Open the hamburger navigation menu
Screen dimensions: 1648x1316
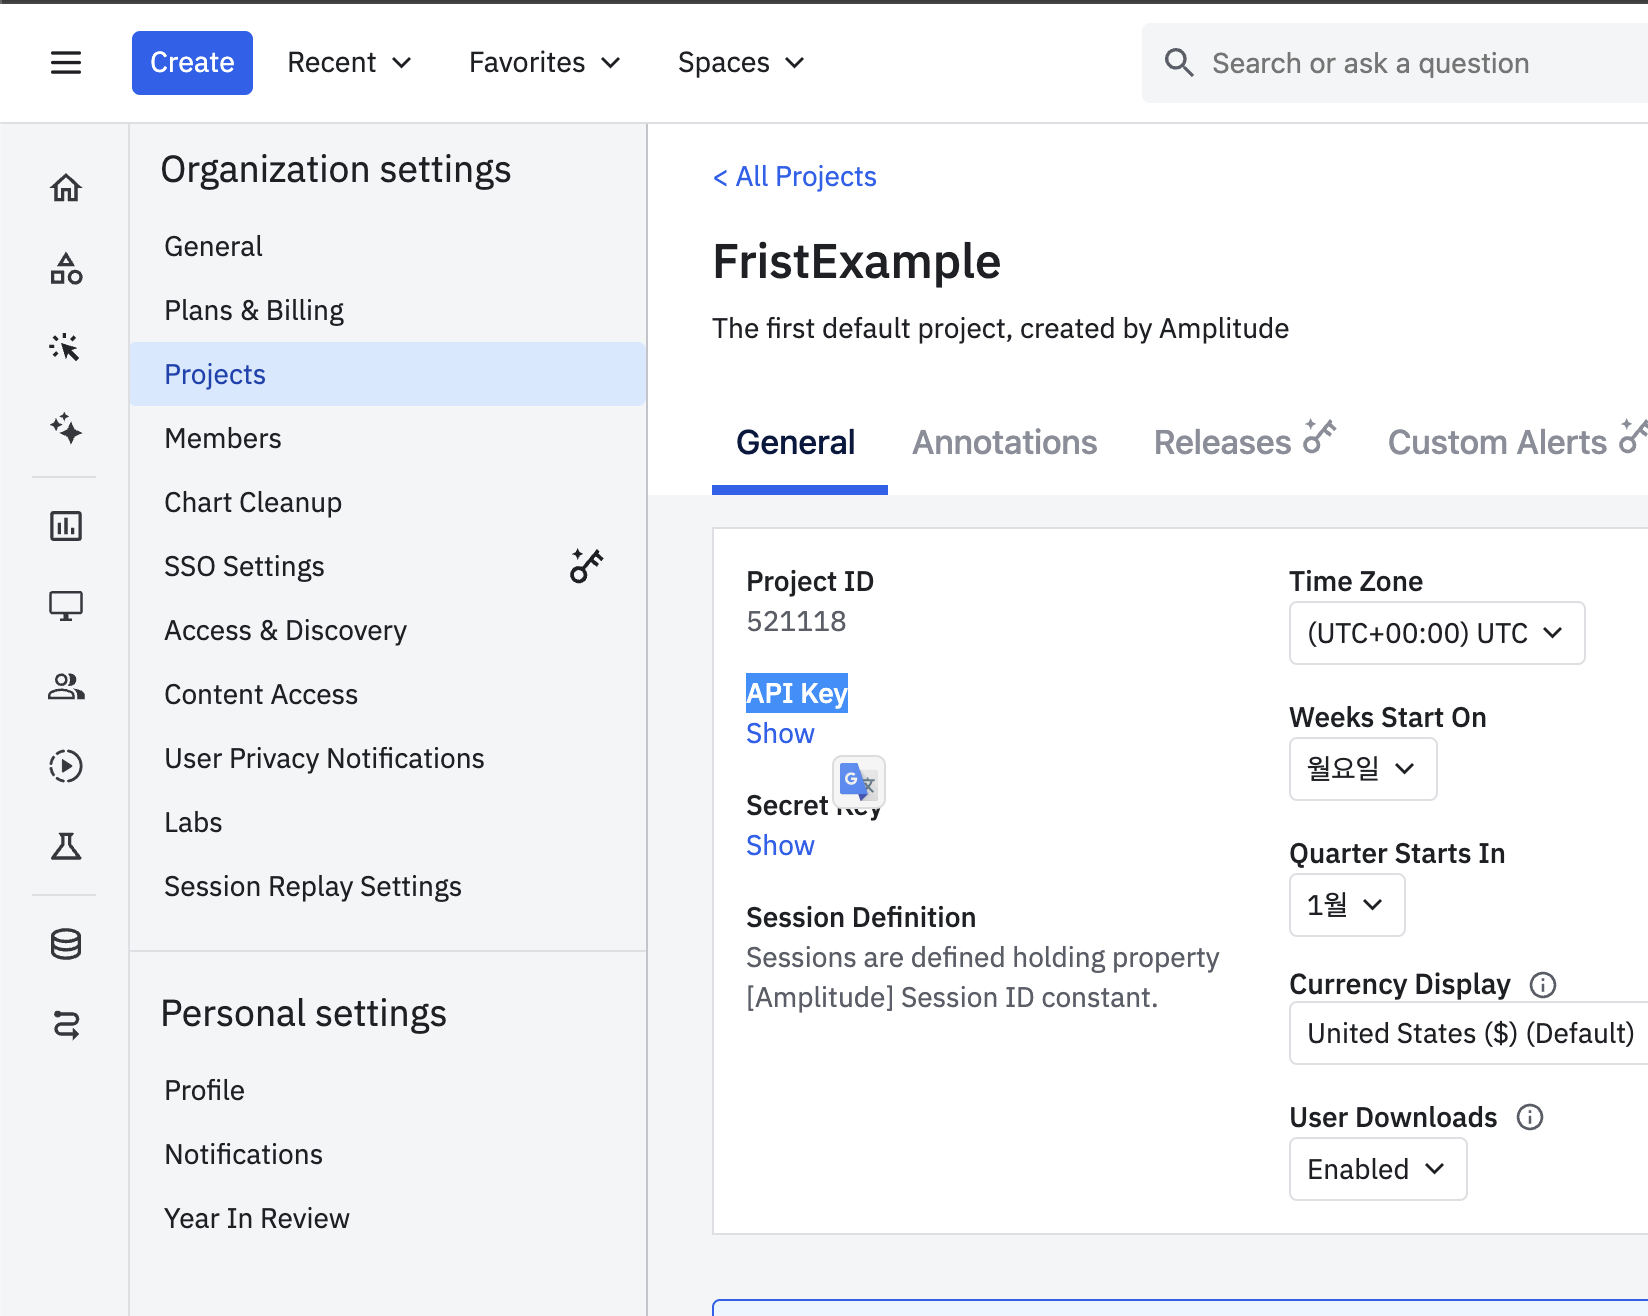pos(66,63)
